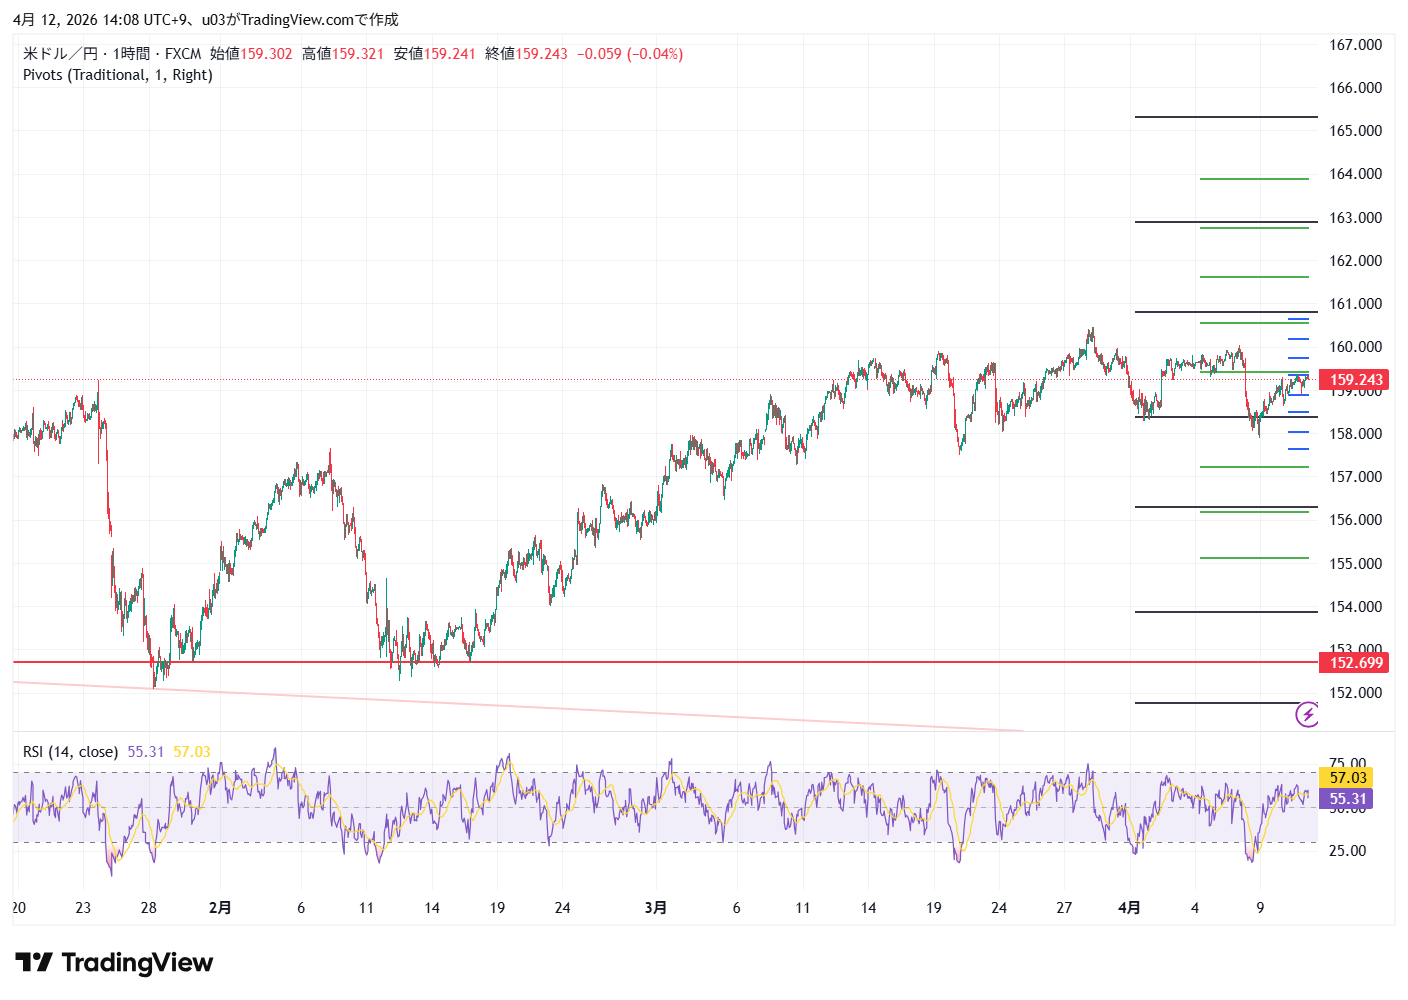
Task: Click the TradingView wordmark text
Action: [137, 963]
